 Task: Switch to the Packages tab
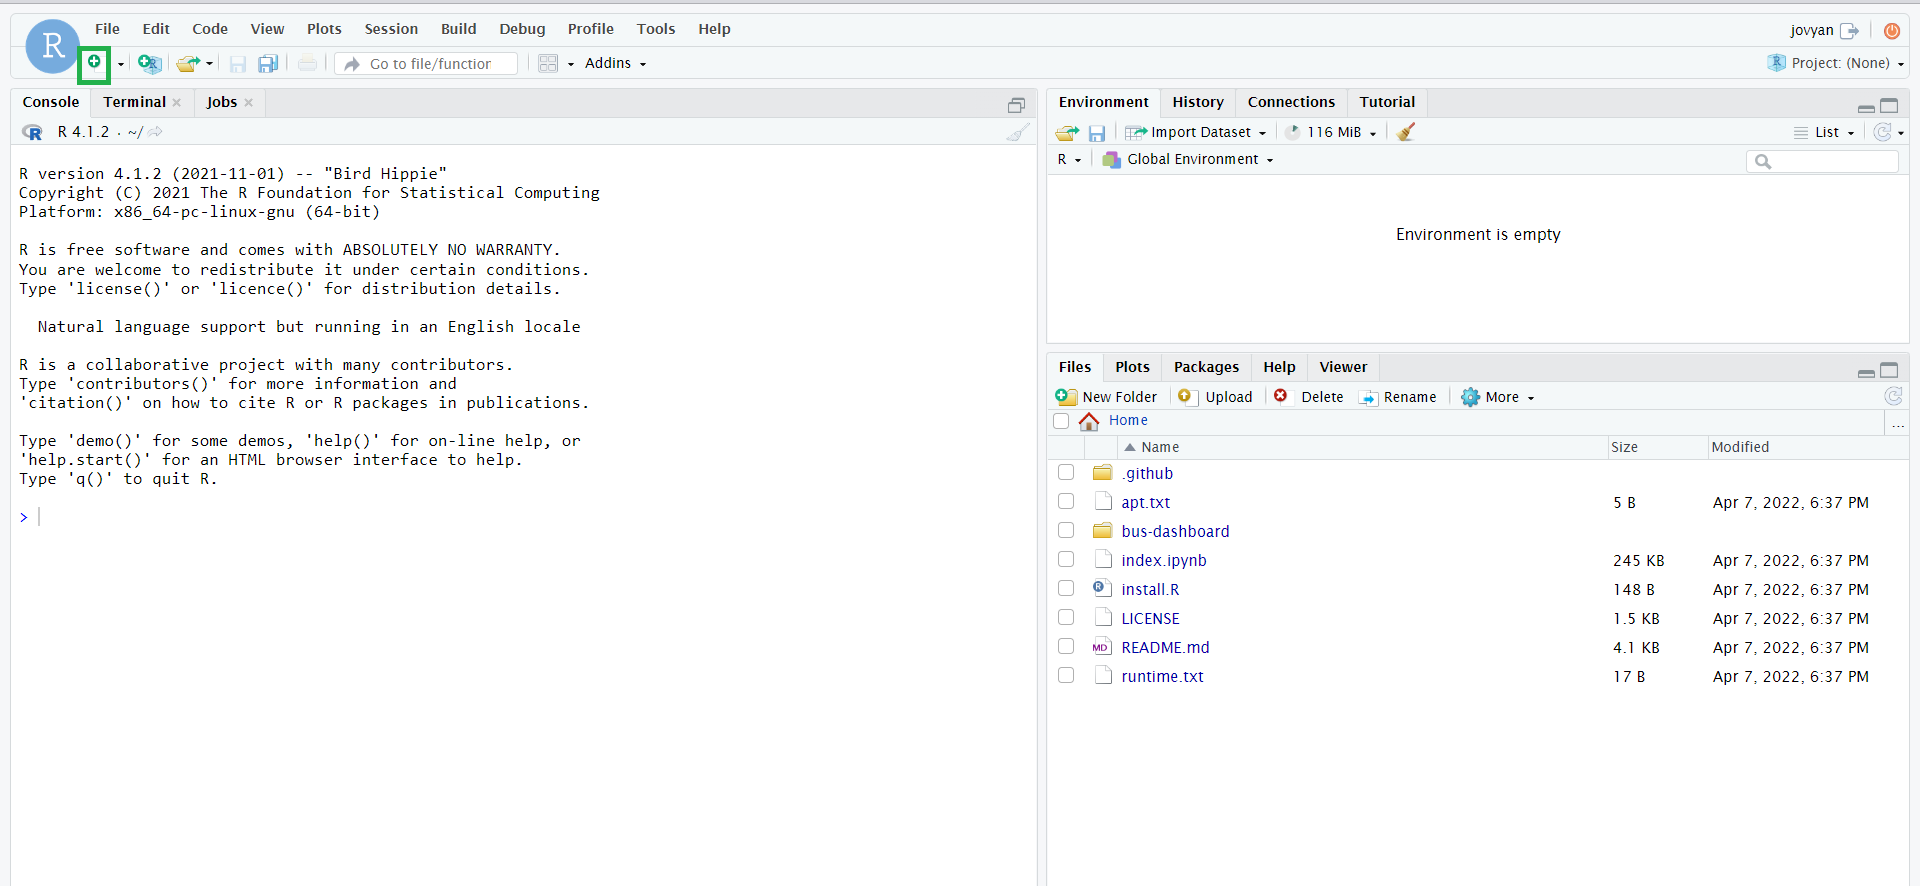1206,367
